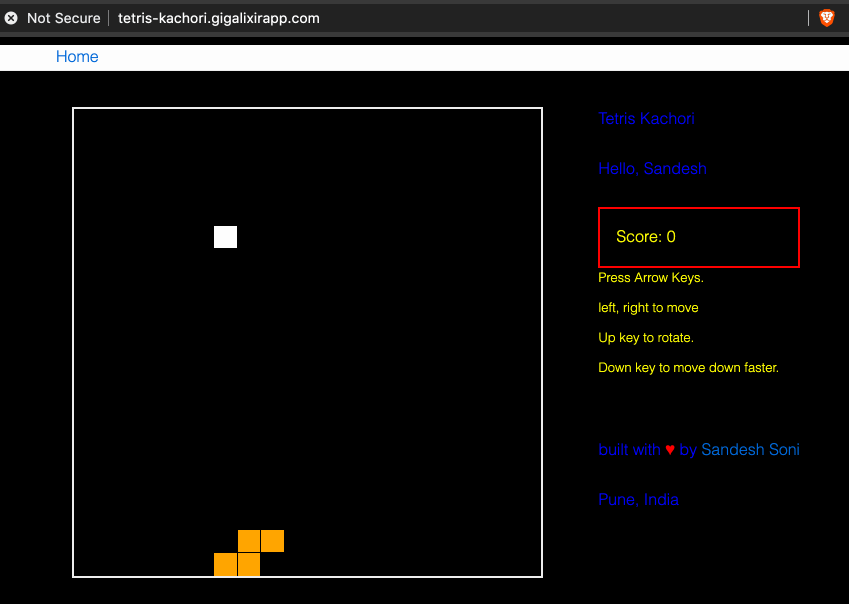Click the "Pune, India" location text
The width and height of the screenshot is (849, 604).
click(638, 500)
